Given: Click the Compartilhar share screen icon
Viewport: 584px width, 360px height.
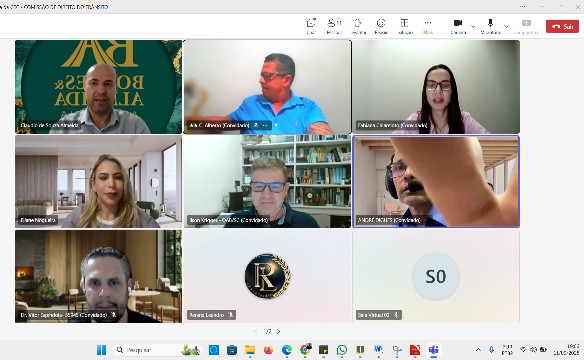Looking at the screenshot, I should (x=526, y=25).
